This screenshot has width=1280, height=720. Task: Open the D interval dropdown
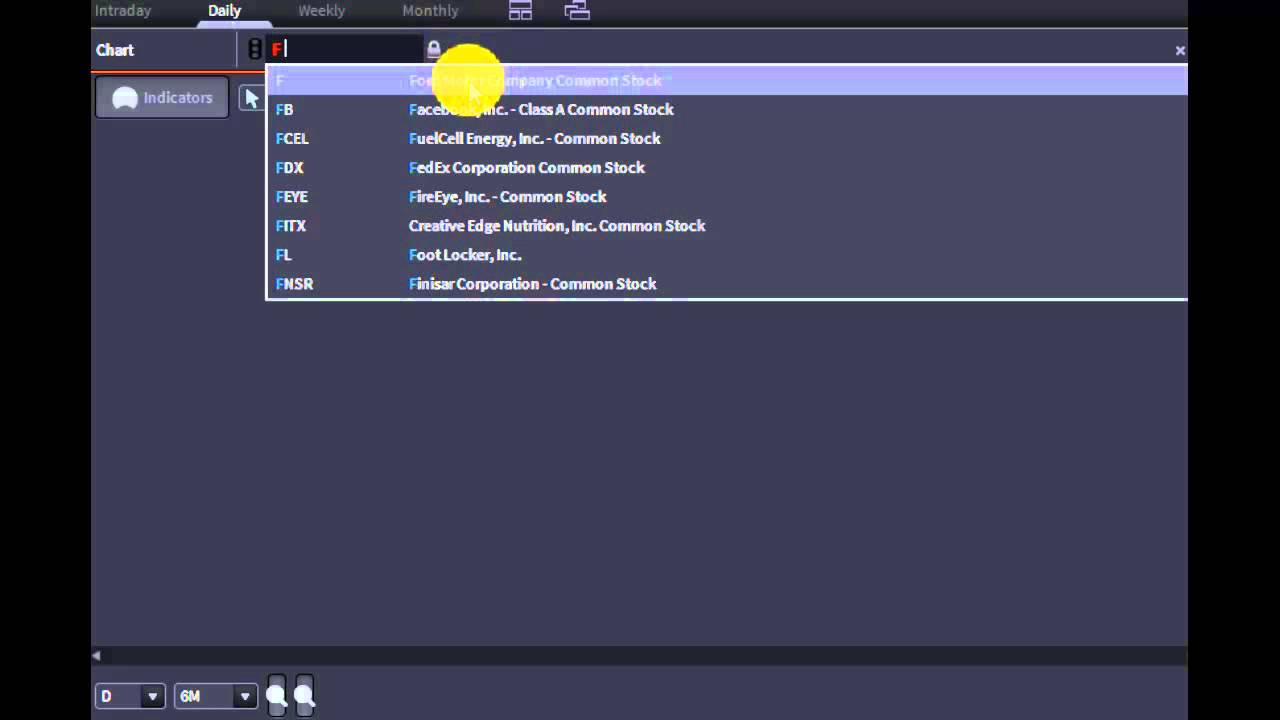click(x=130, y=696)
